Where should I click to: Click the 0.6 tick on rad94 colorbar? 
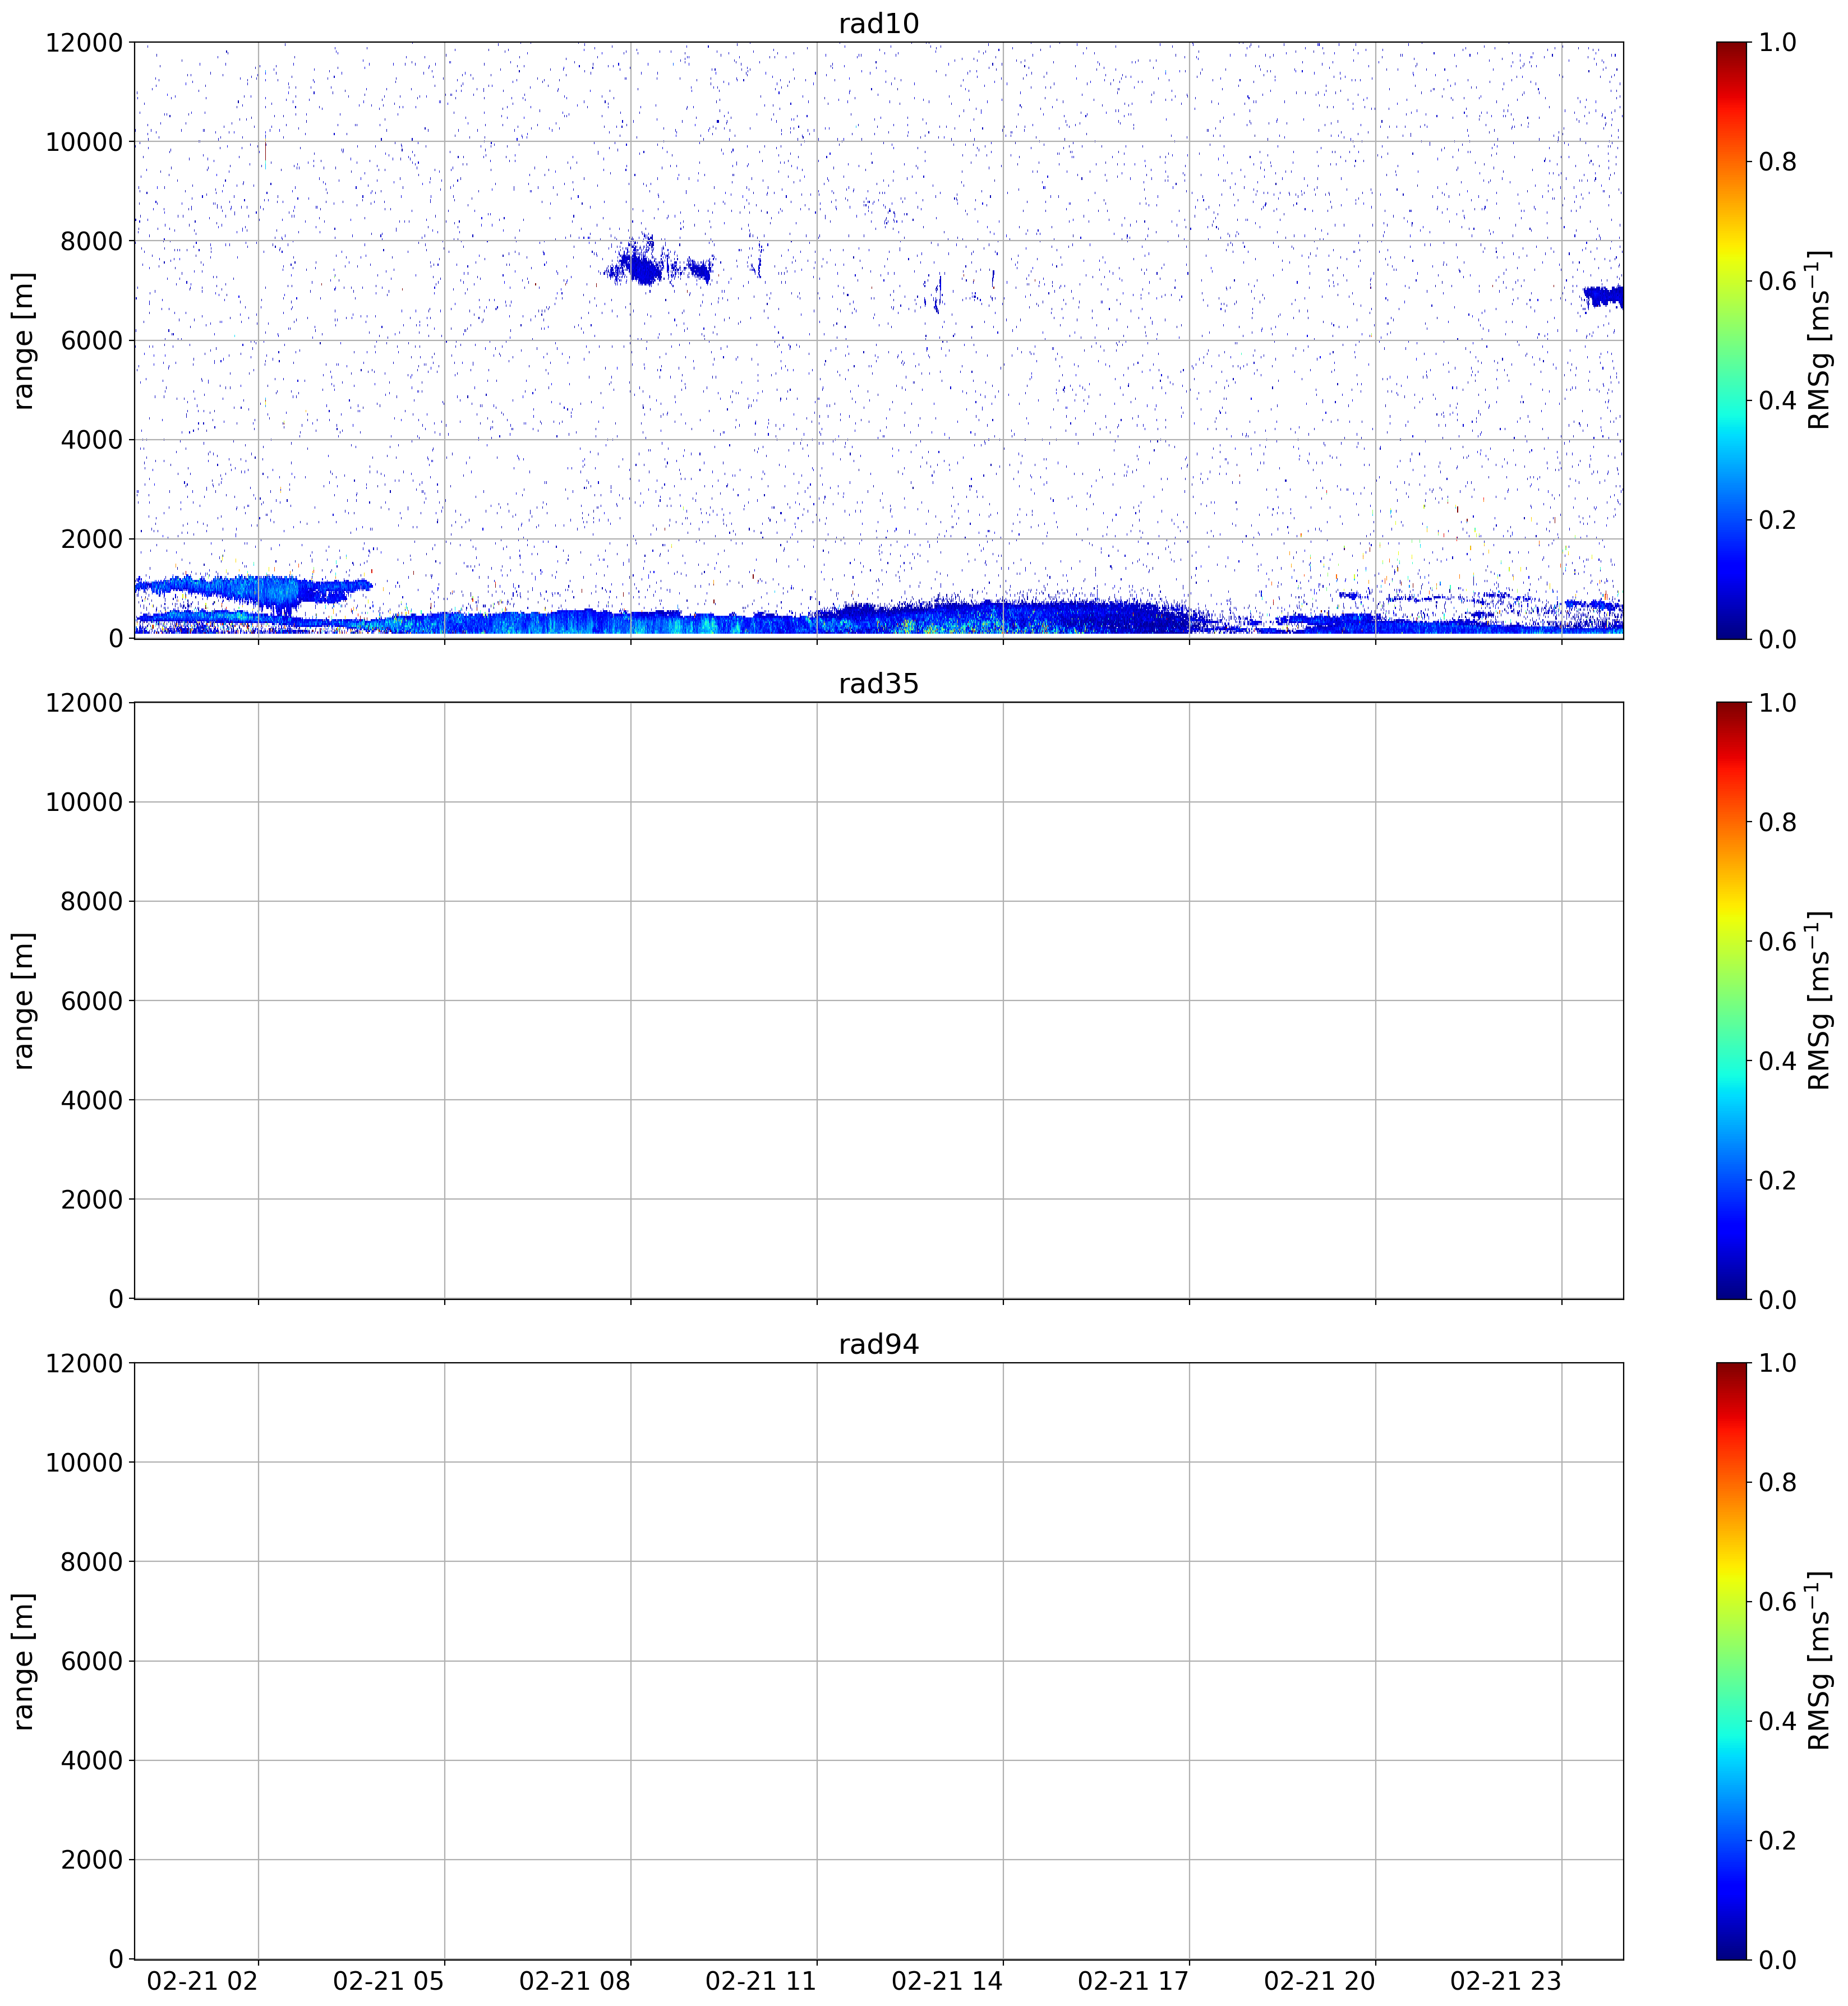1777,1602
